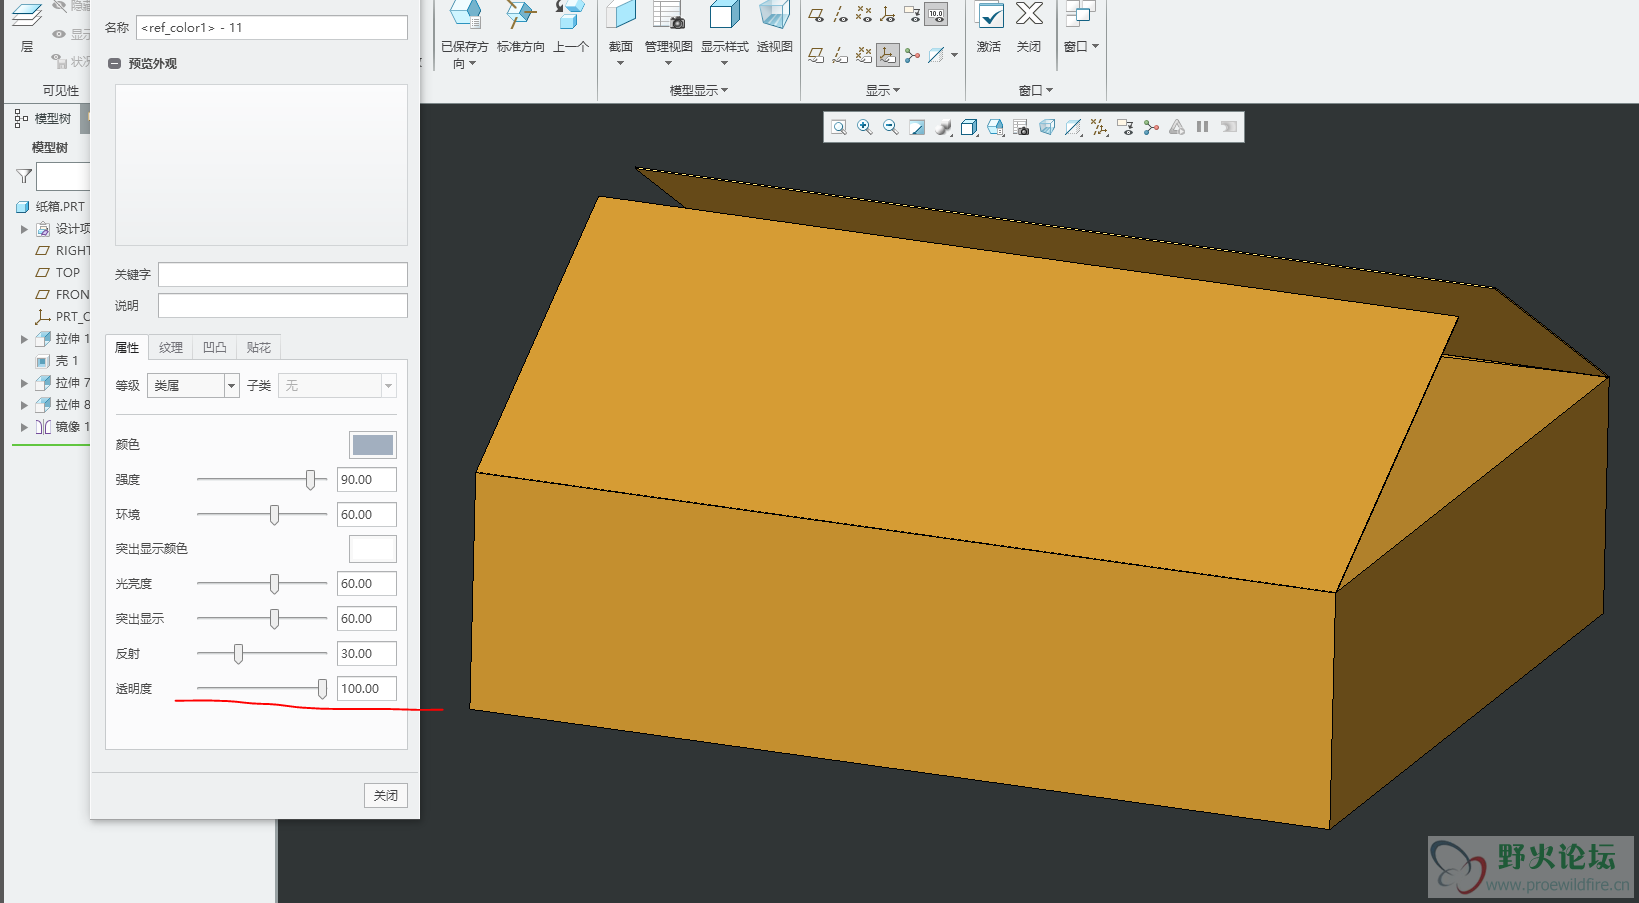The image size is (1639, 903).
Task: Click the model tree filter funnel icon
Action: pos(24,177)
